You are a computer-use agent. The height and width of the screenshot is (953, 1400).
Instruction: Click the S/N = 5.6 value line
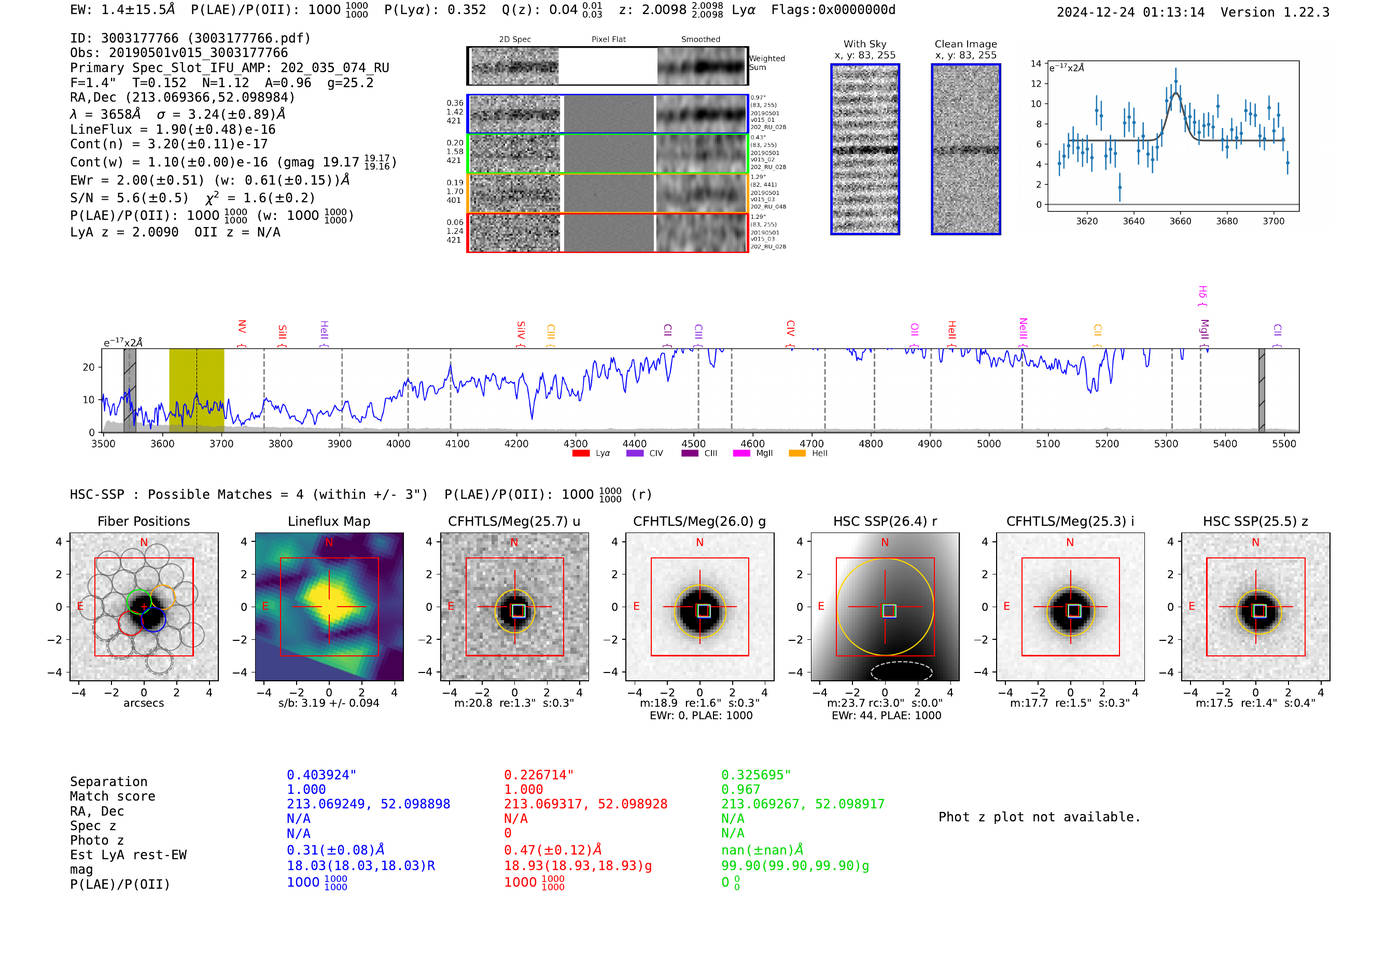[x=192, y=198]
